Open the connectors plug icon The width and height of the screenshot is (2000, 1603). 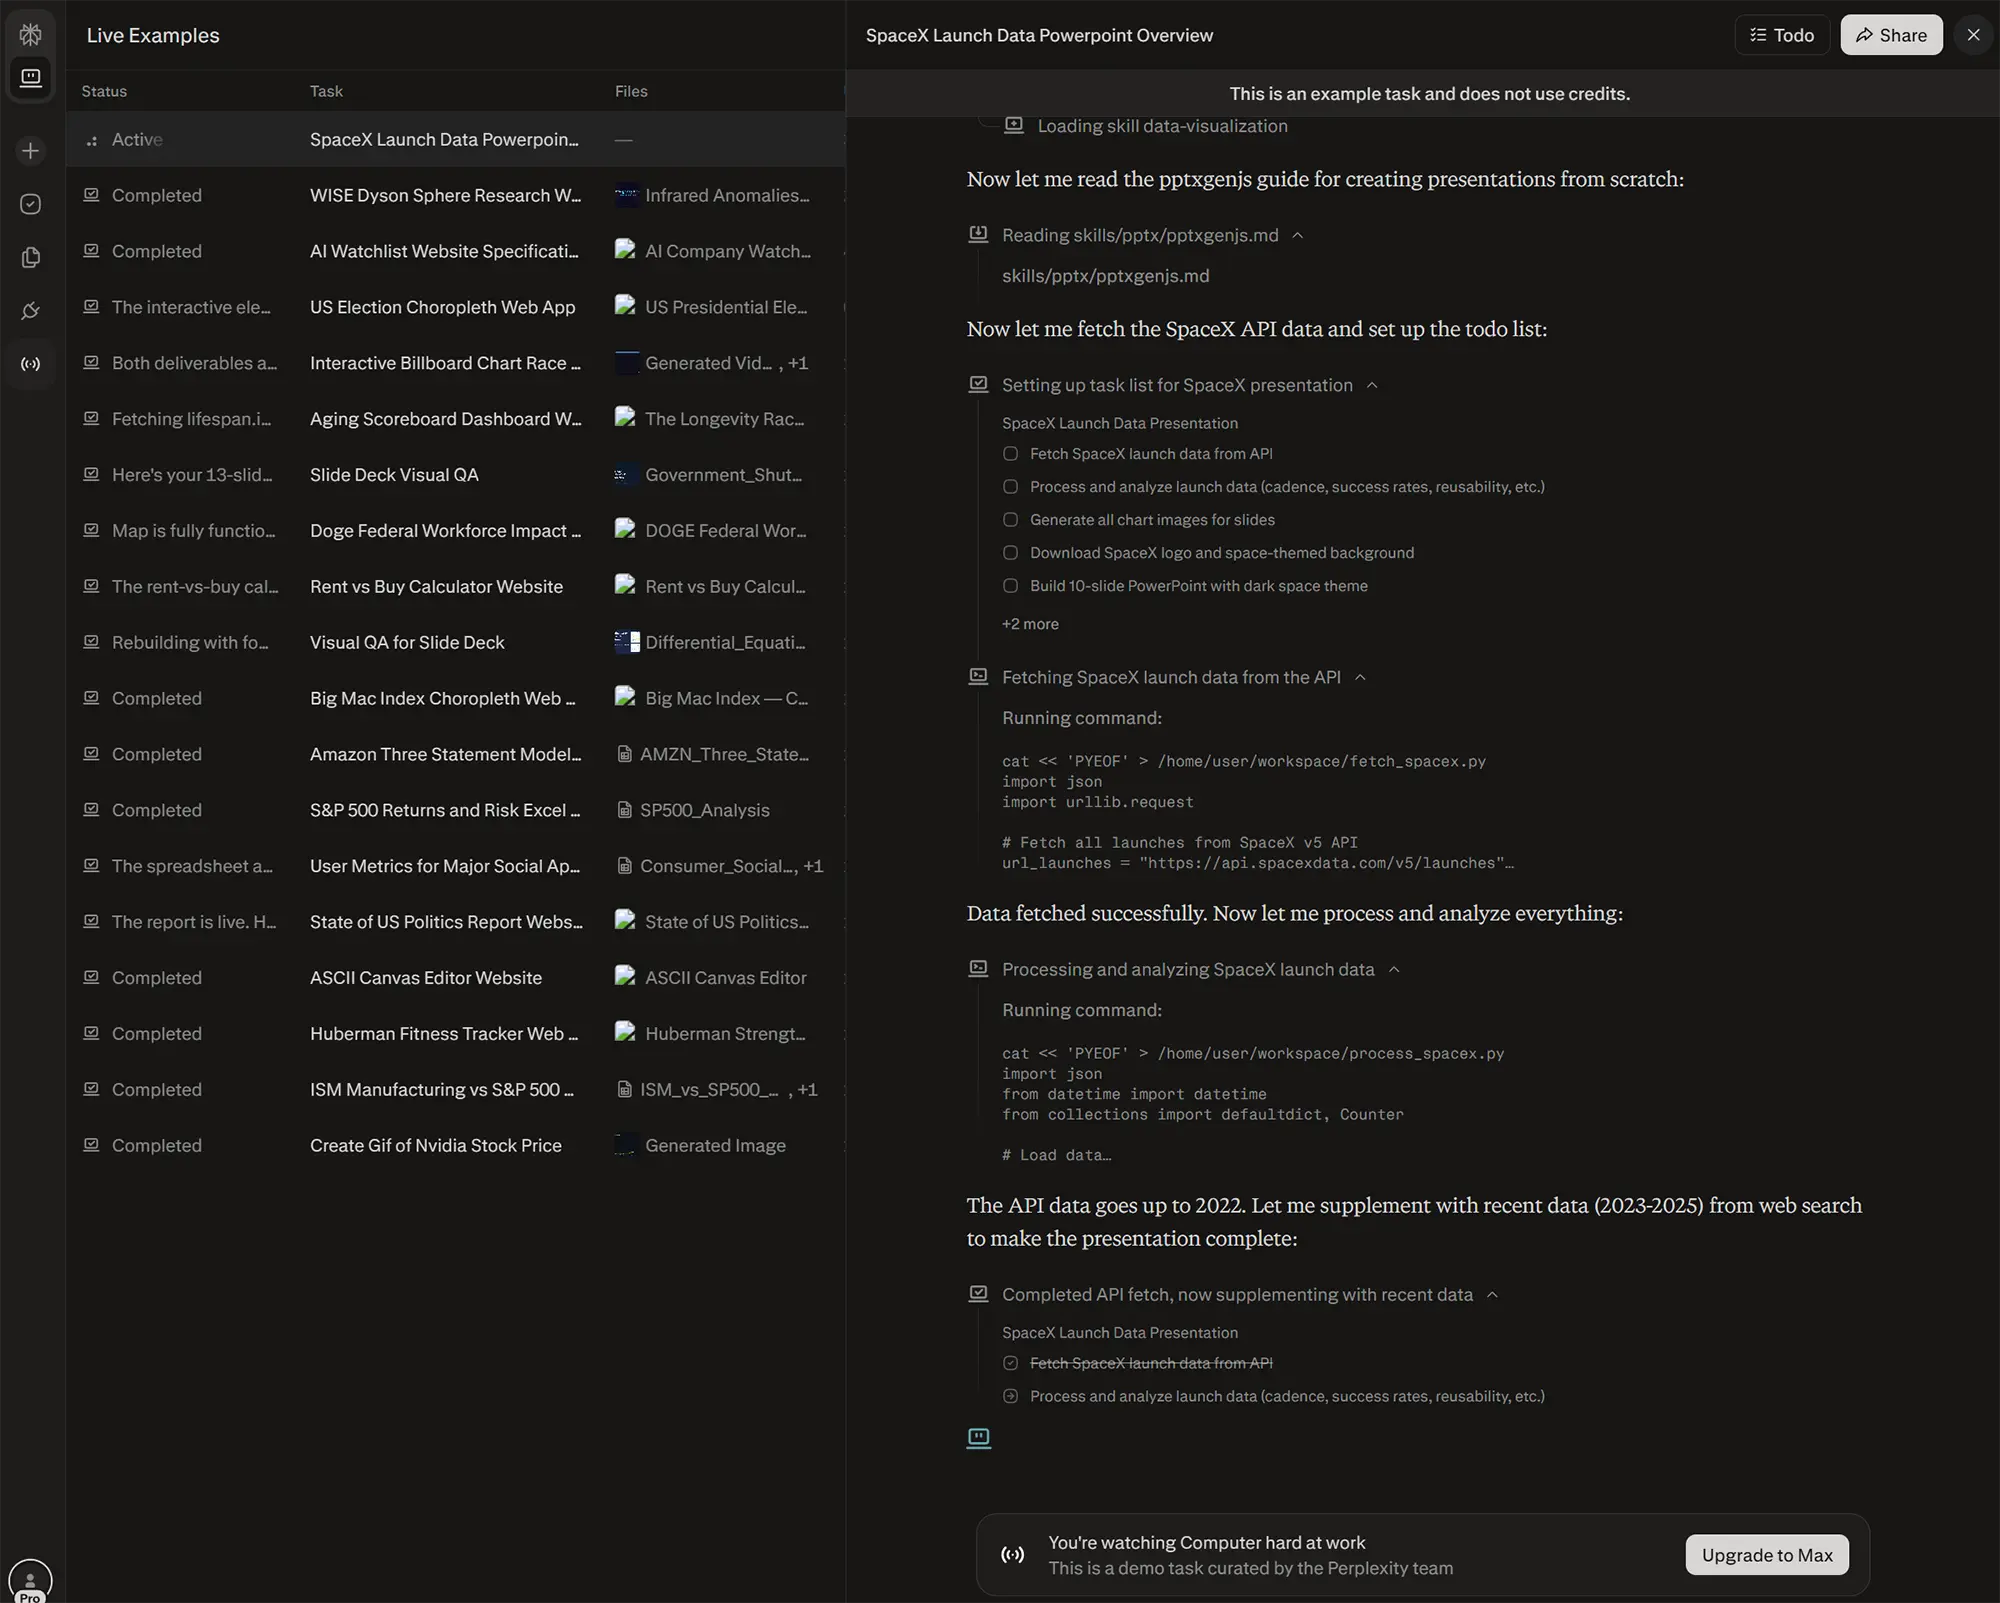point(30,311)
